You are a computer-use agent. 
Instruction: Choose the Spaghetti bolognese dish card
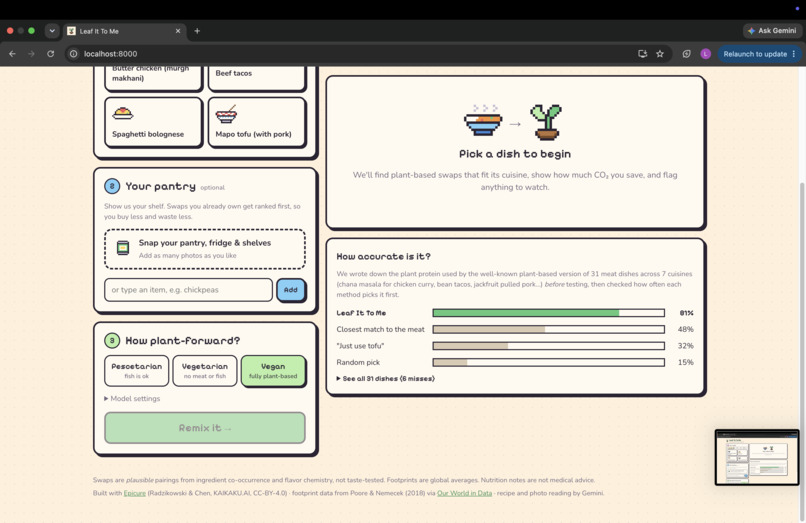coord(153,122)
